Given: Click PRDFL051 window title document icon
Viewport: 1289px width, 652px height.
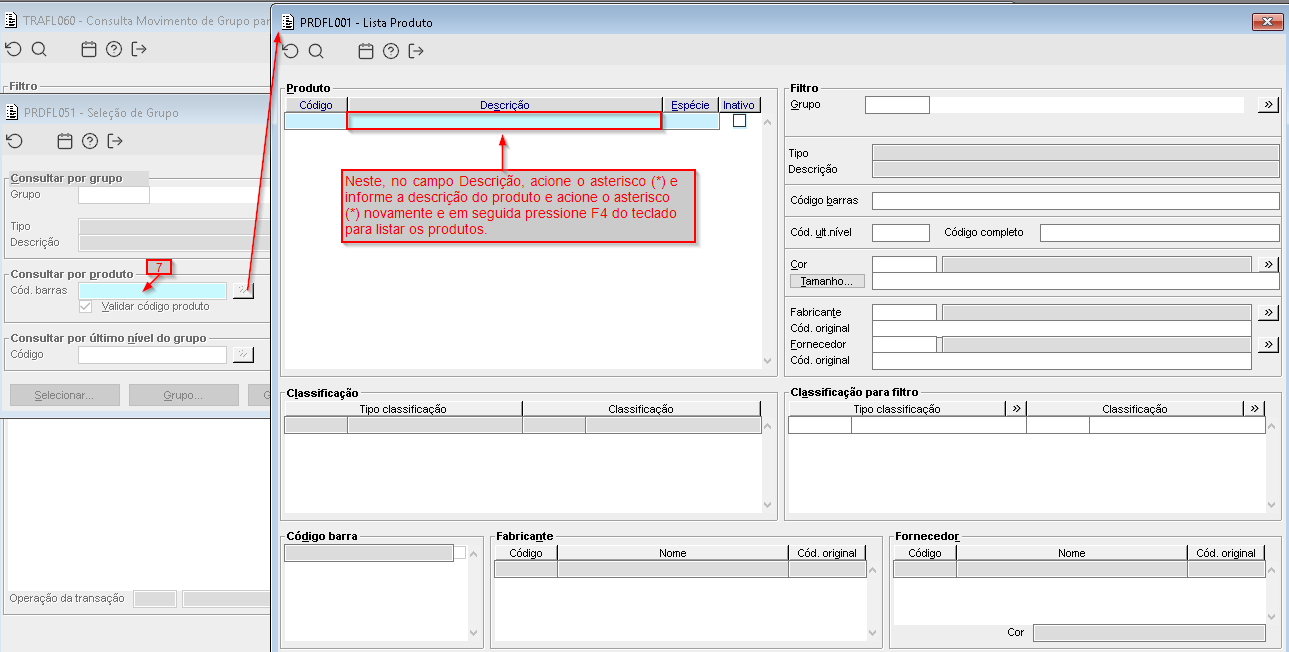Looking at the screenshot, I should click(12, 112).
